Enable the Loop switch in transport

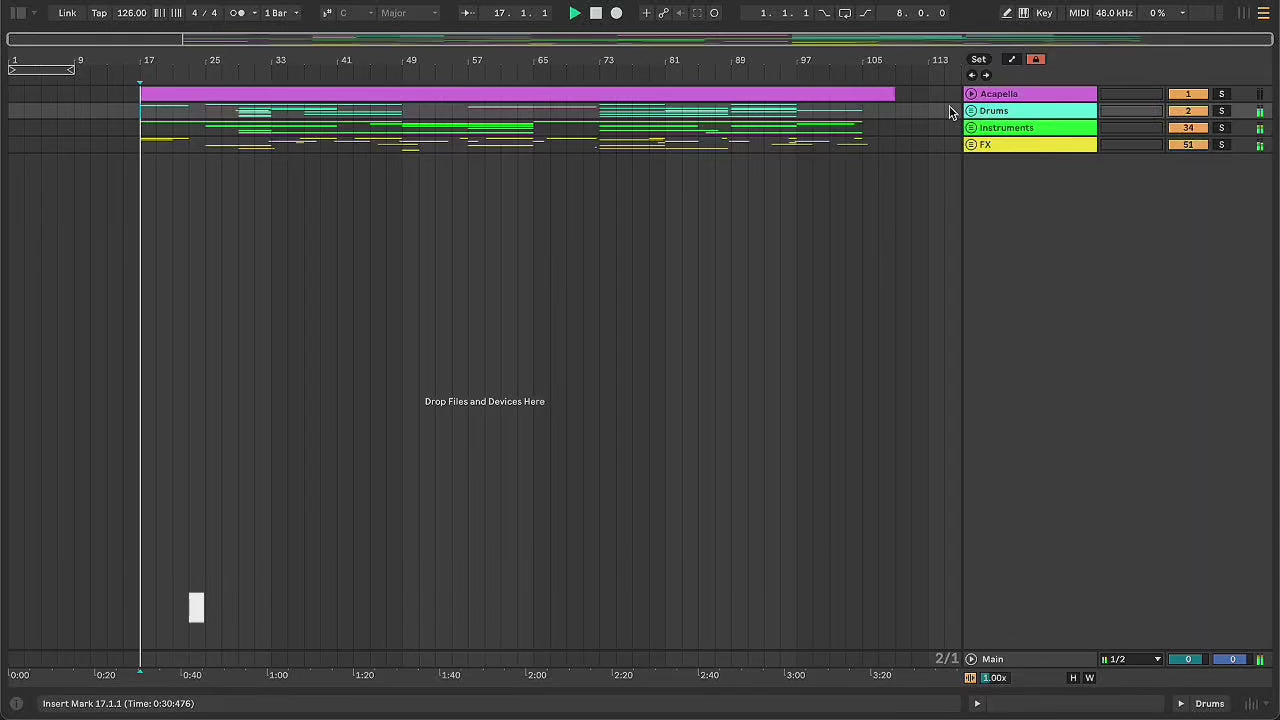pyautogui.click(x=844, y=13)
